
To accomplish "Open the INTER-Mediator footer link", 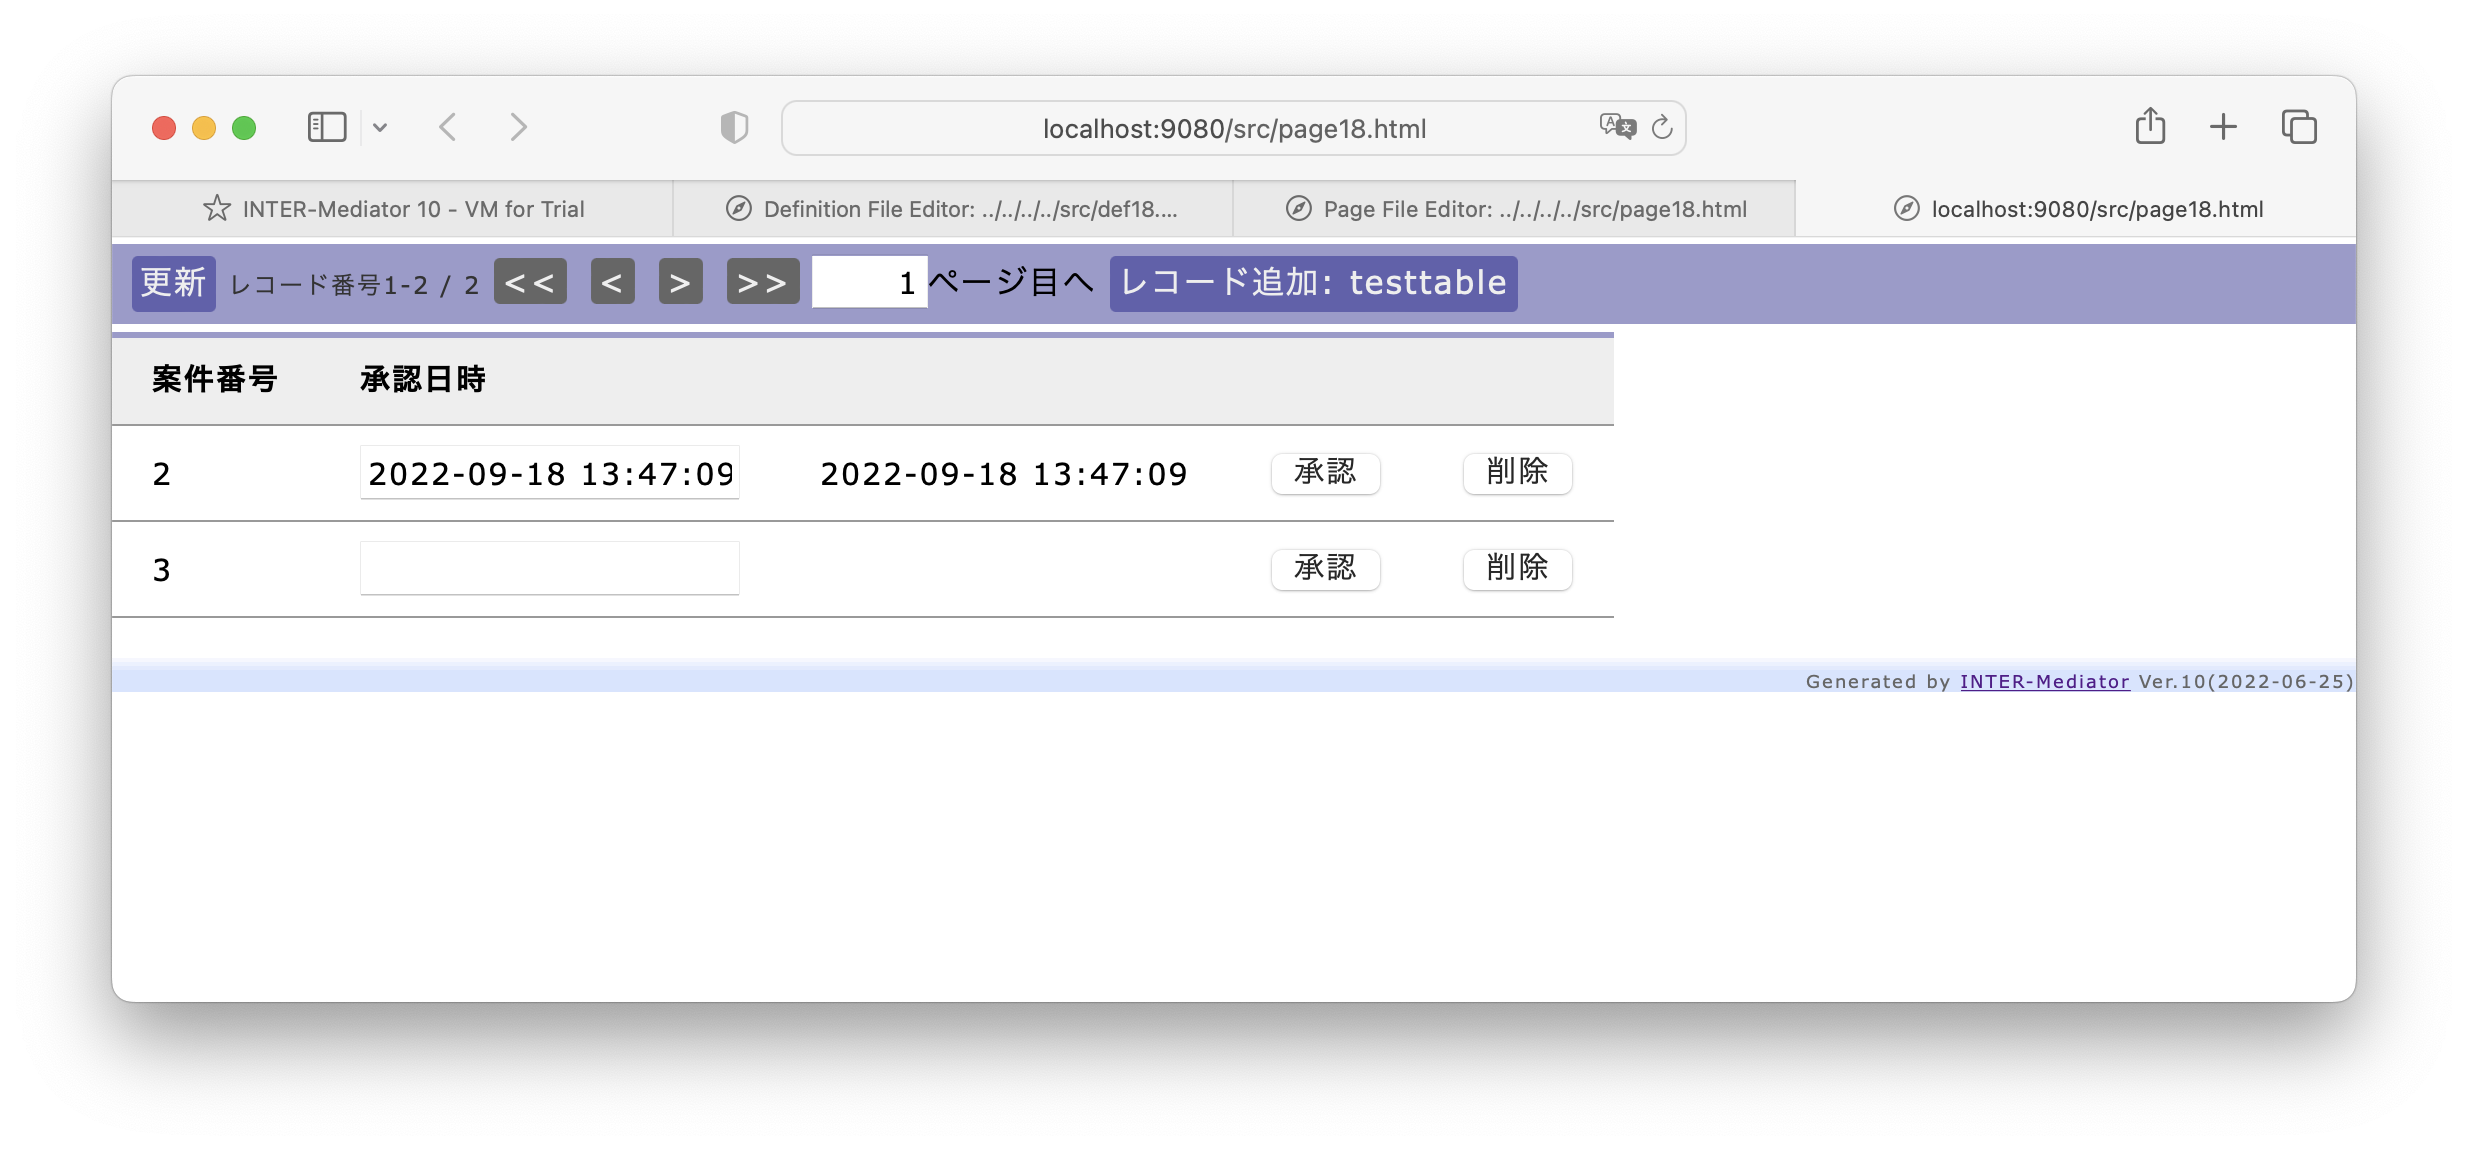I will pyautogui.click(x=2044, y=681).
